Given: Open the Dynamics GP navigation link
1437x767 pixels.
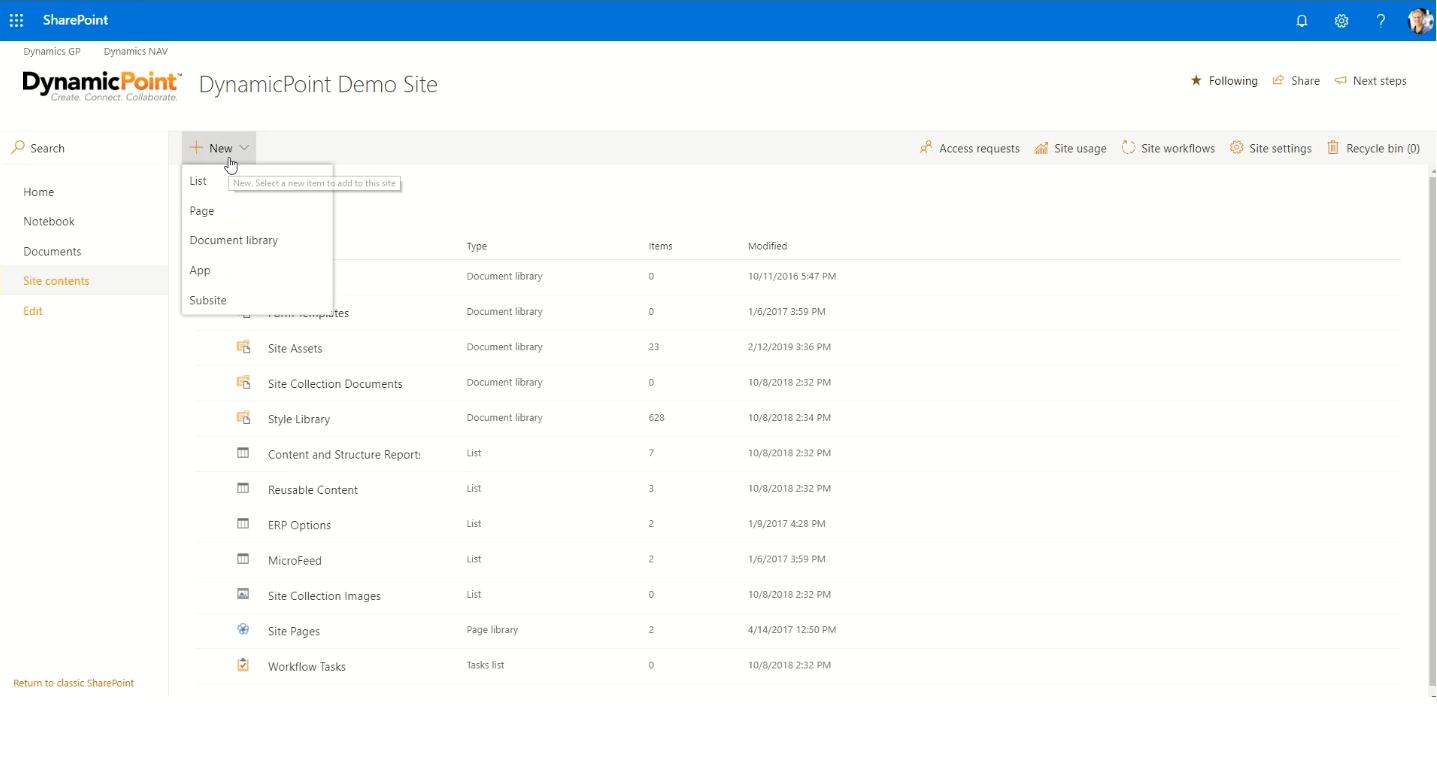Looking at the screenshot, I should click(x=52, y=51).
